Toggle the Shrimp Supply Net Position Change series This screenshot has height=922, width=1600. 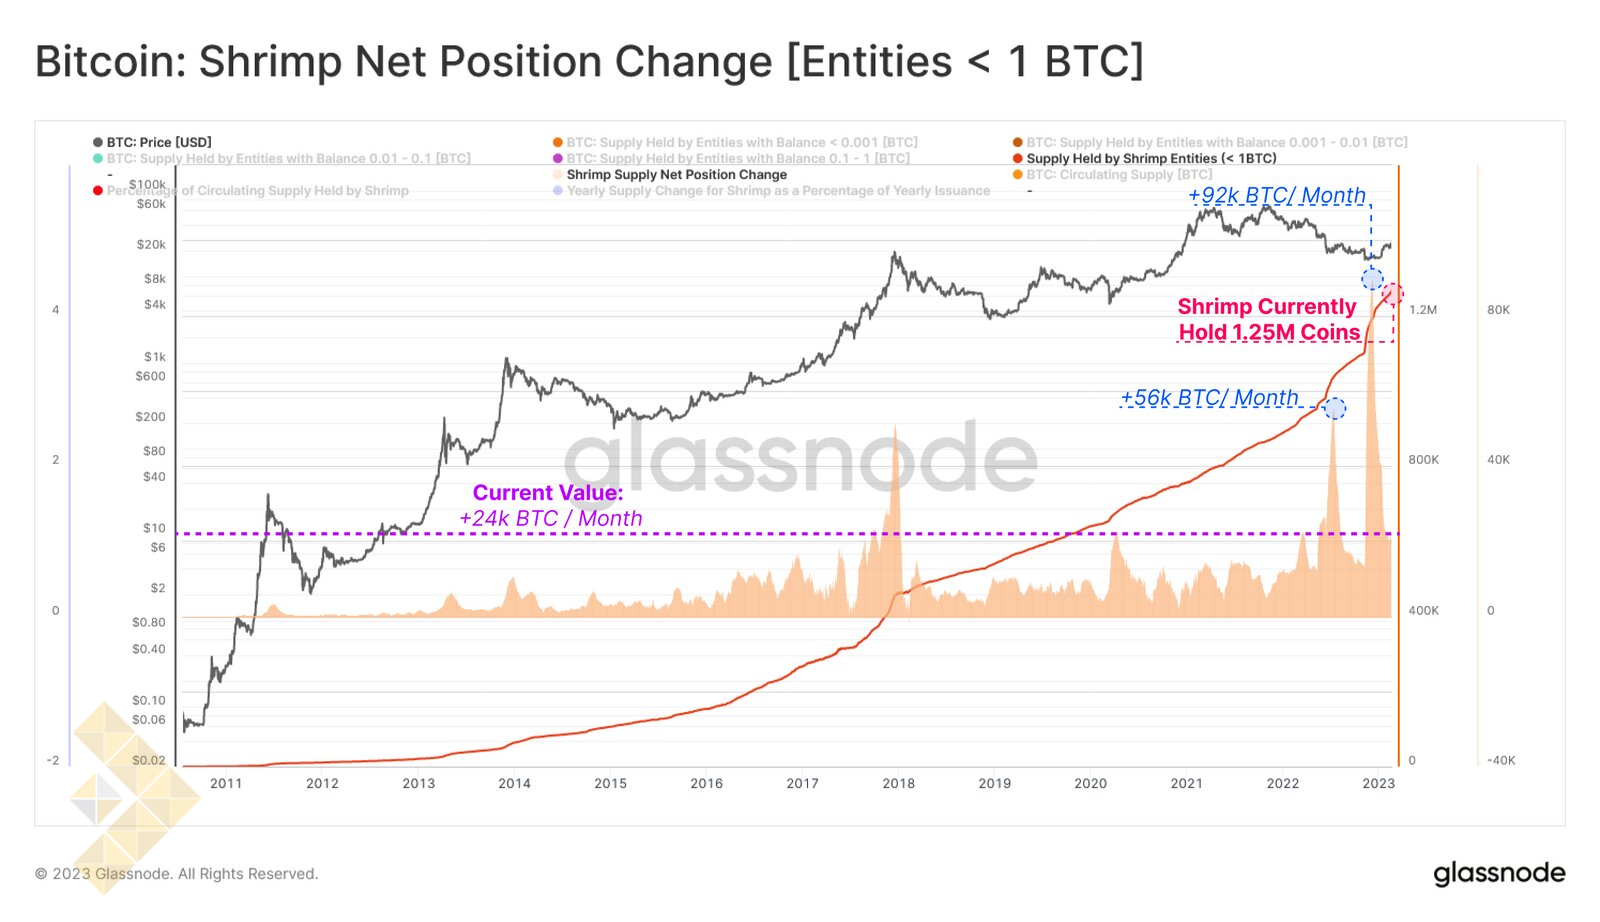676,175
